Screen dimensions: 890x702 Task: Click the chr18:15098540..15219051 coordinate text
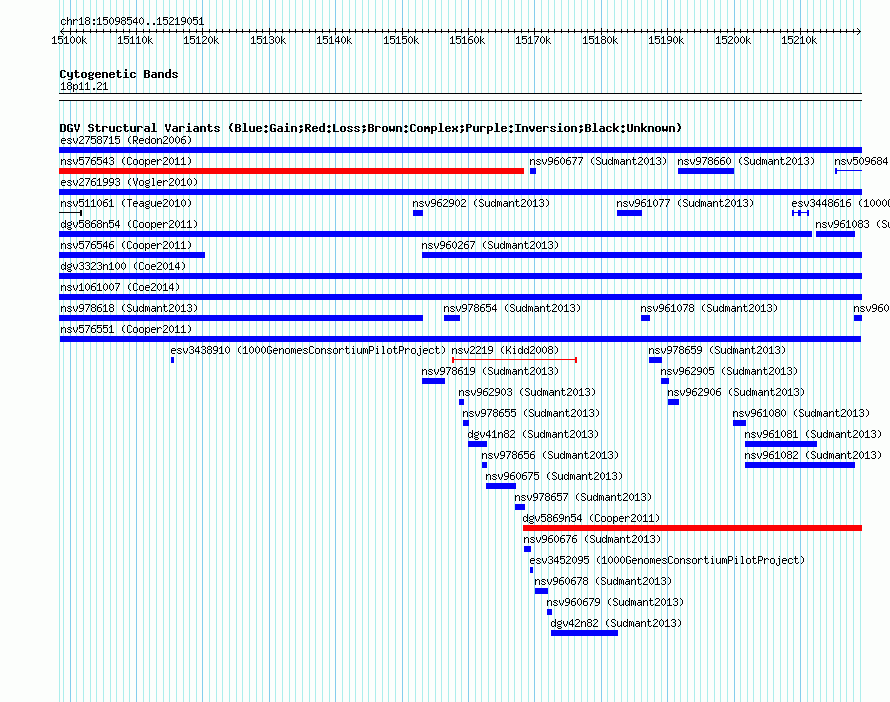click(x=132, y=21)
